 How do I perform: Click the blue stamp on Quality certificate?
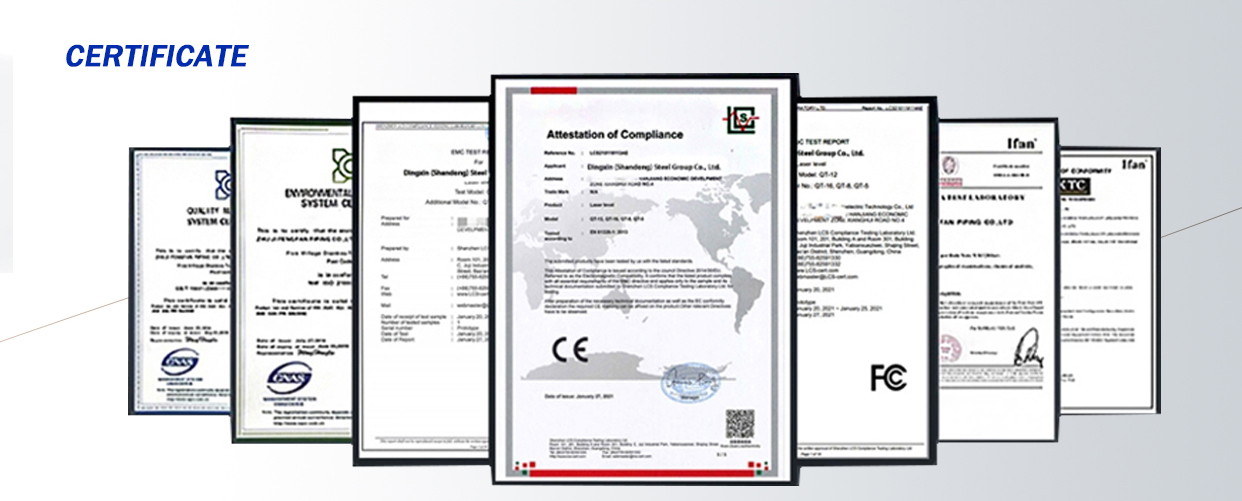pos(180,361)
